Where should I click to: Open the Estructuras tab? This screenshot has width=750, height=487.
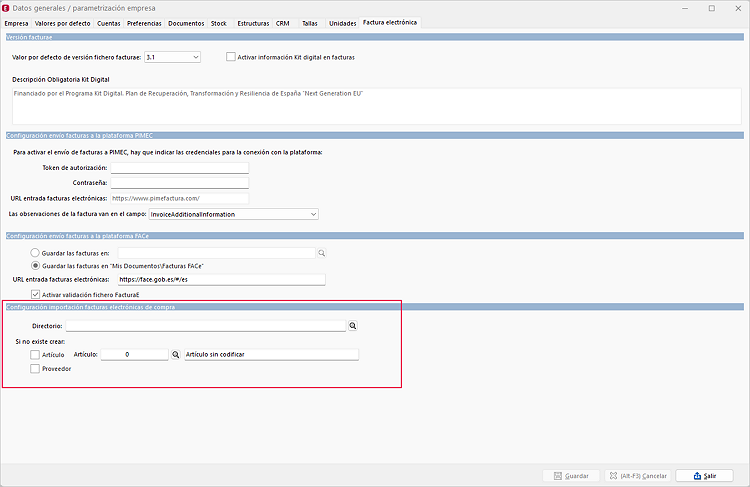click(x=253, y=23)
